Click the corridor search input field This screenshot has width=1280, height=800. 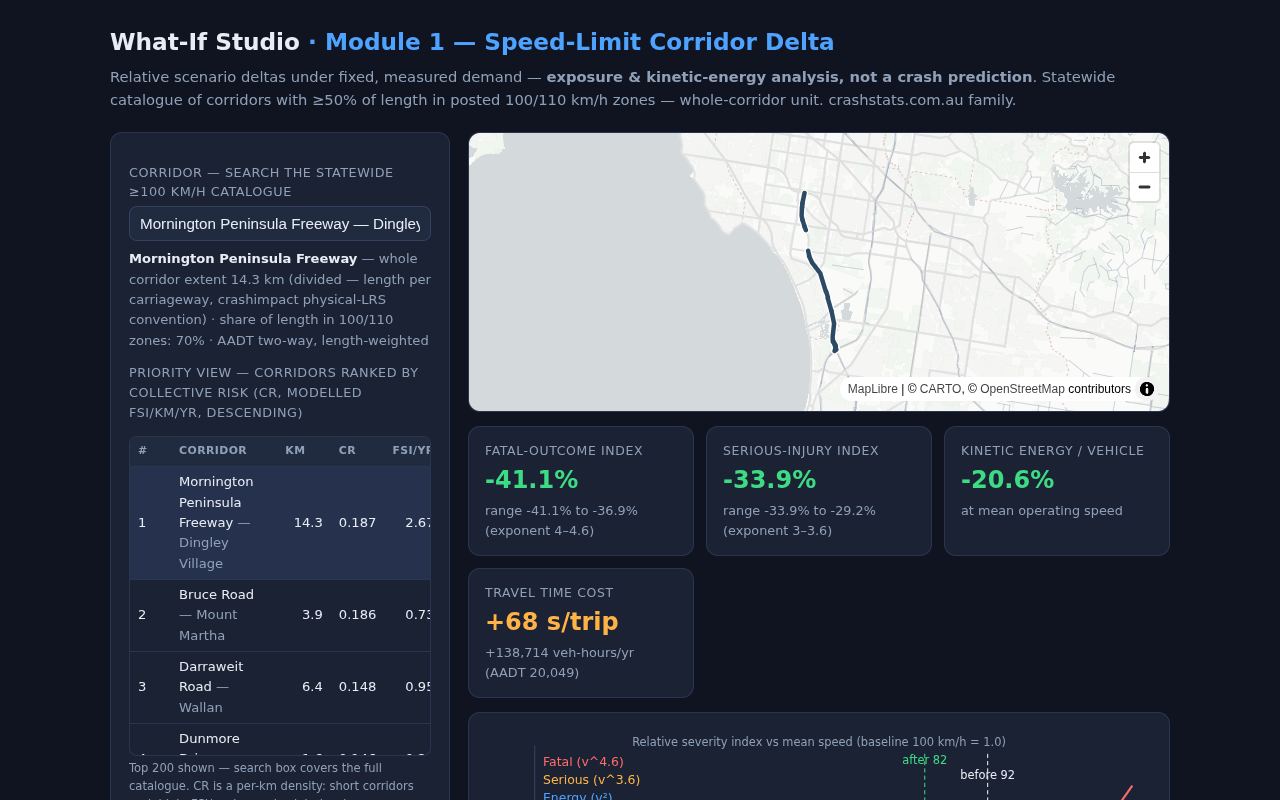click(x=280, y=224)
